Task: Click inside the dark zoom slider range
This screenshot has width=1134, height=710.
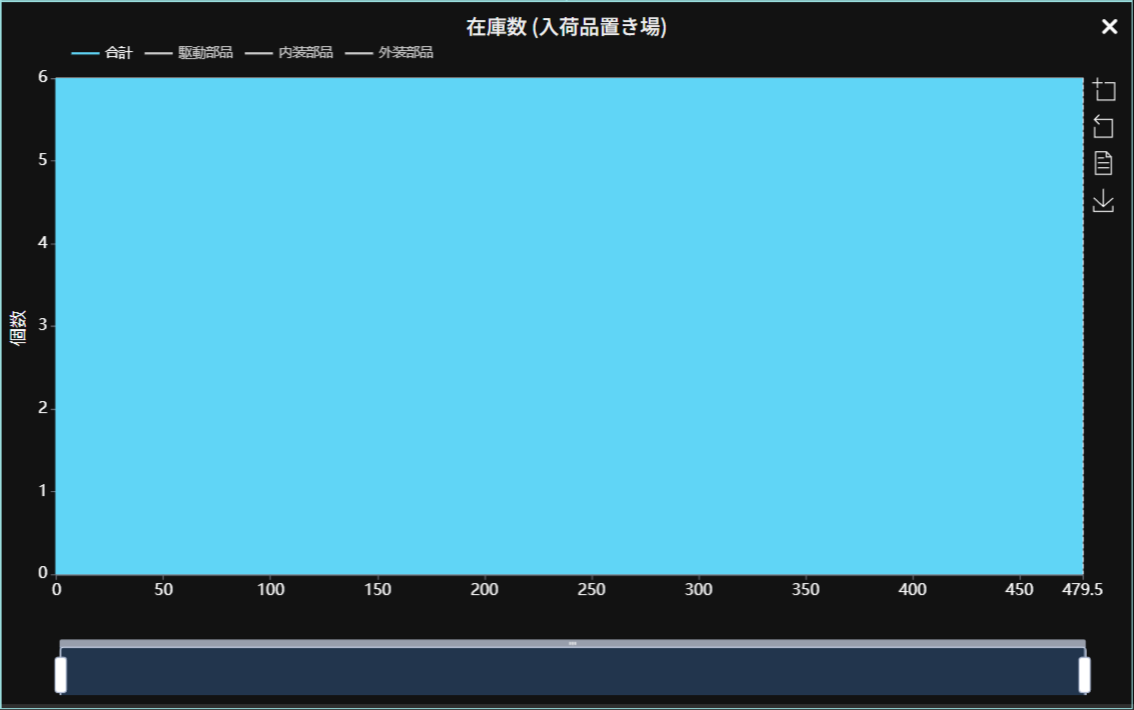Action: (x=572, y=672)
